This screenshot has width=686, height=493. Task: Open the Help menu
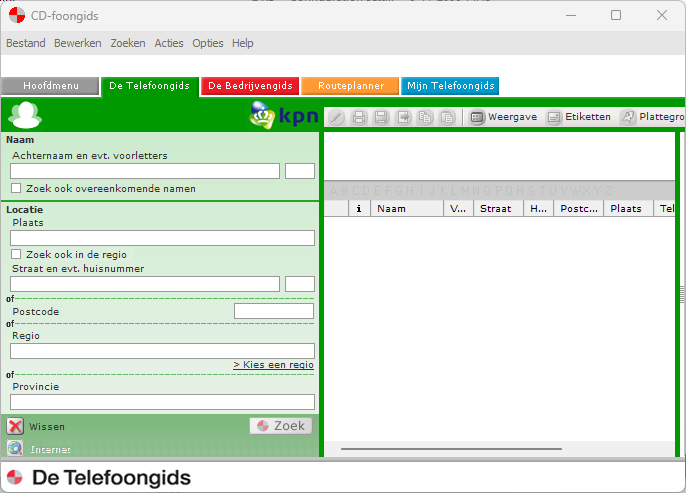243,43
